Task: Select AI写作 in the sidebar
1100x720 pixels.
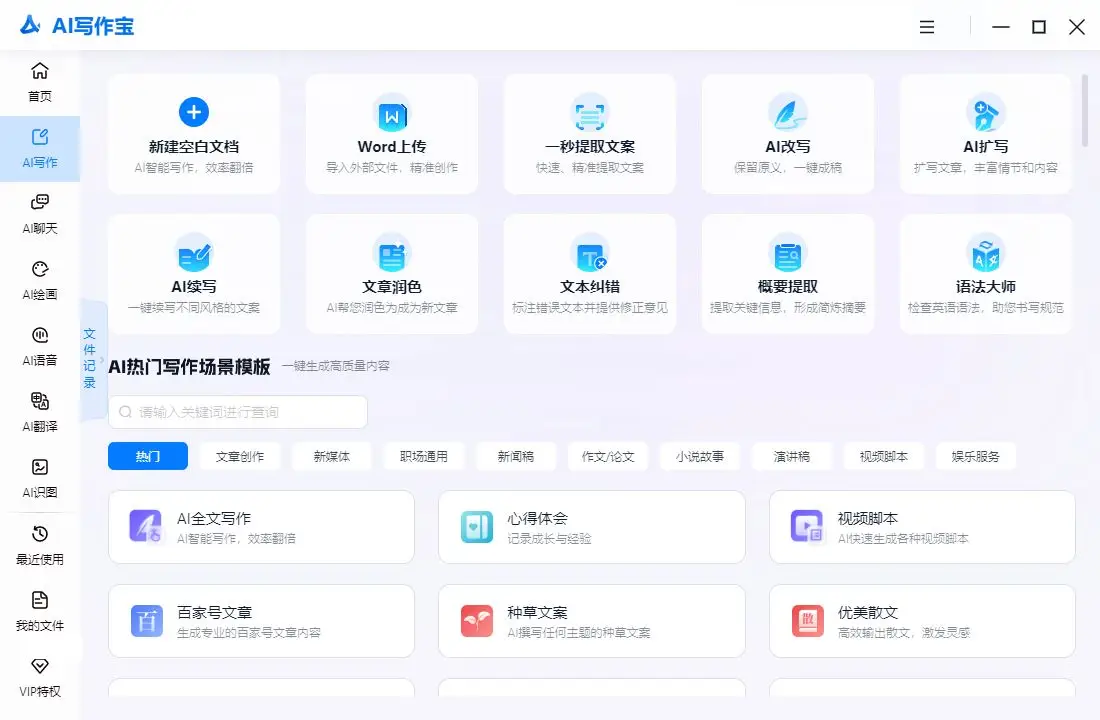Action: [x=40, y=149]
